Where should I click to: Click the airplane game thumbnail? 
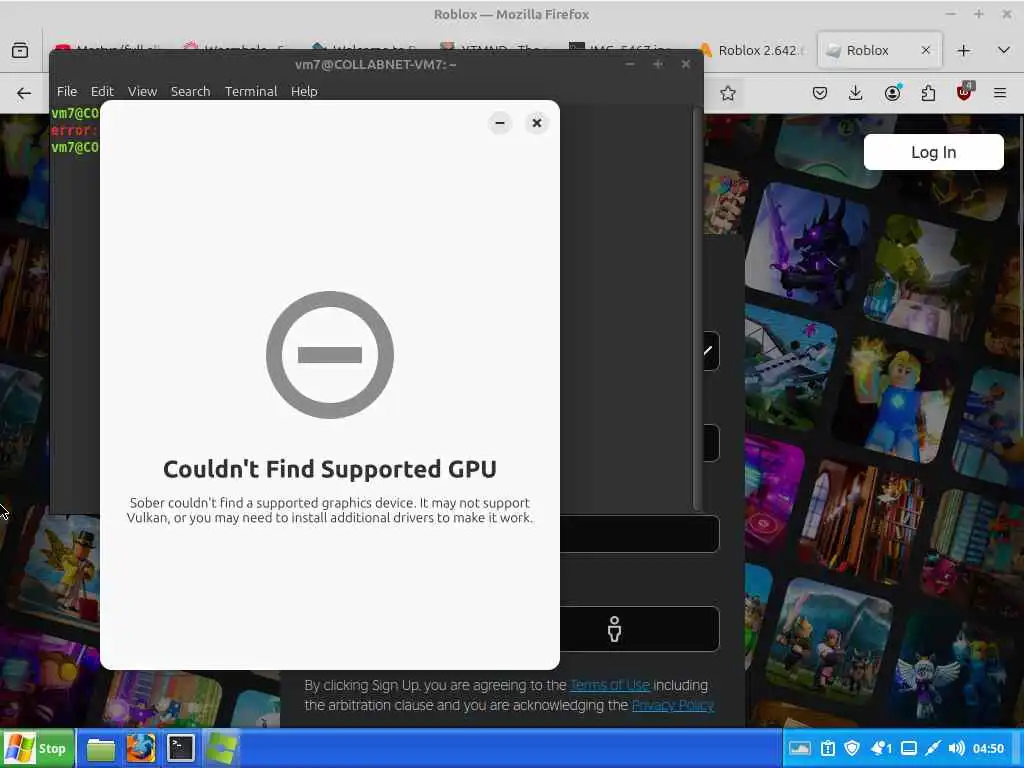(x=790, y=366)
